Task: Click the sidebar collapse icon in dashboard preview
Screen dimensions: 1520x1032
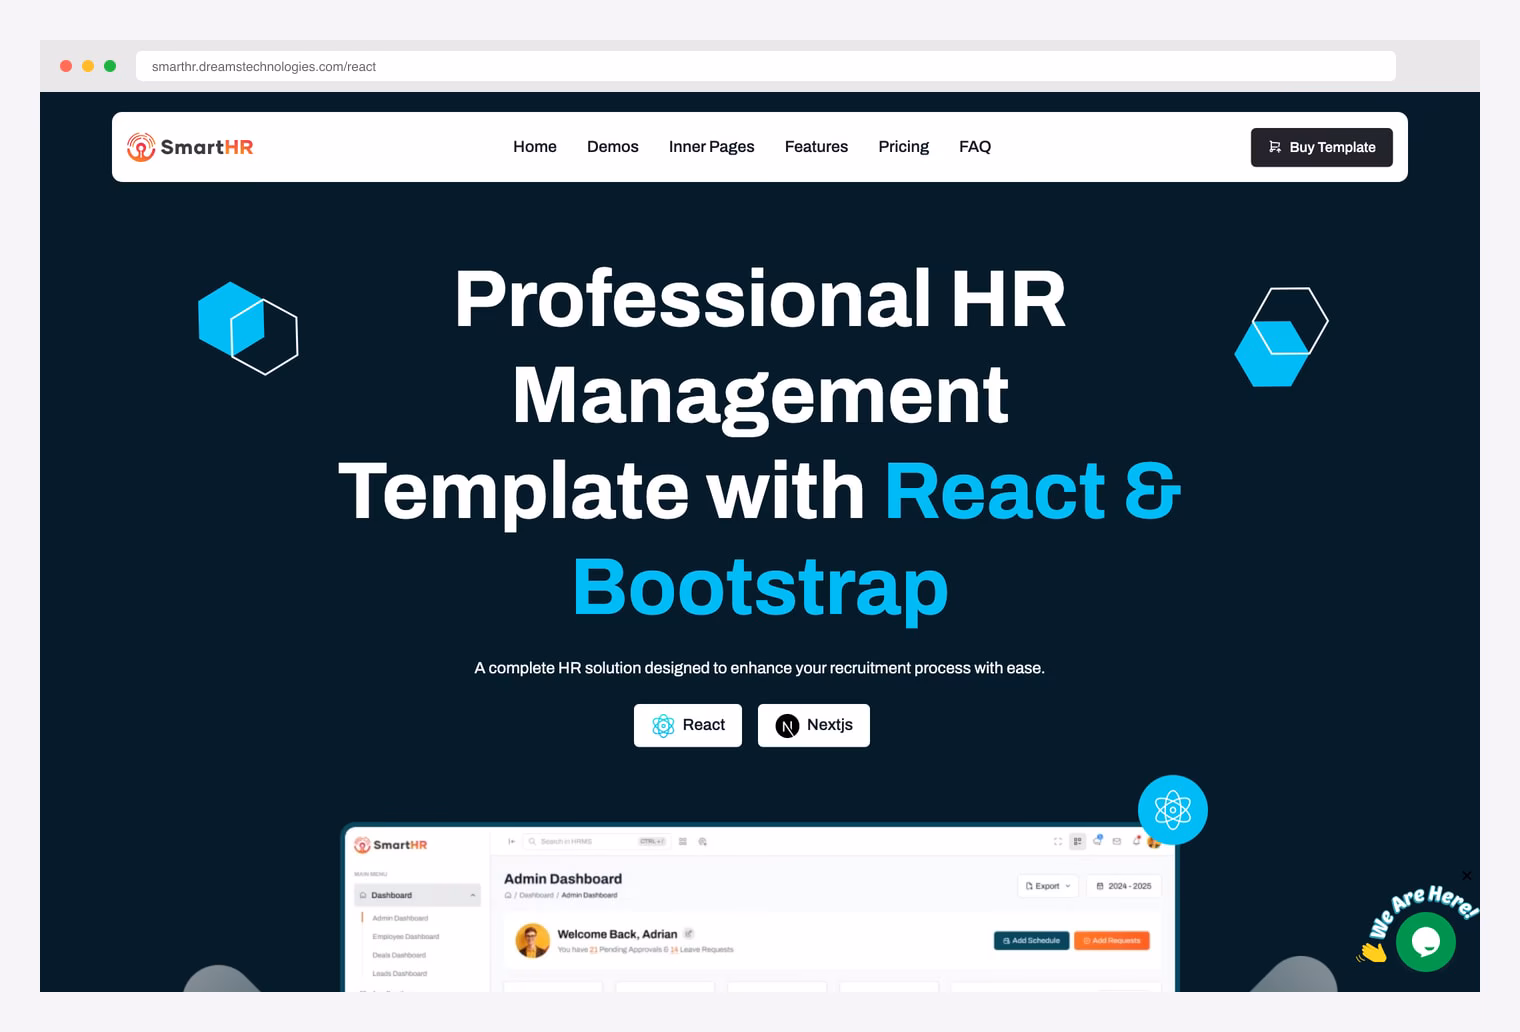Action: pyautogui.click(x=511, y=841)
